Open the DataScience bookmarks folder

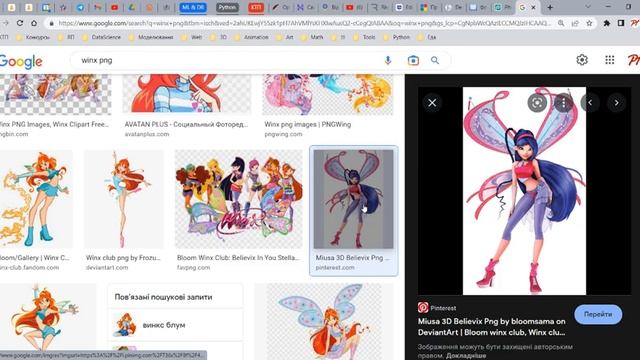102,37
